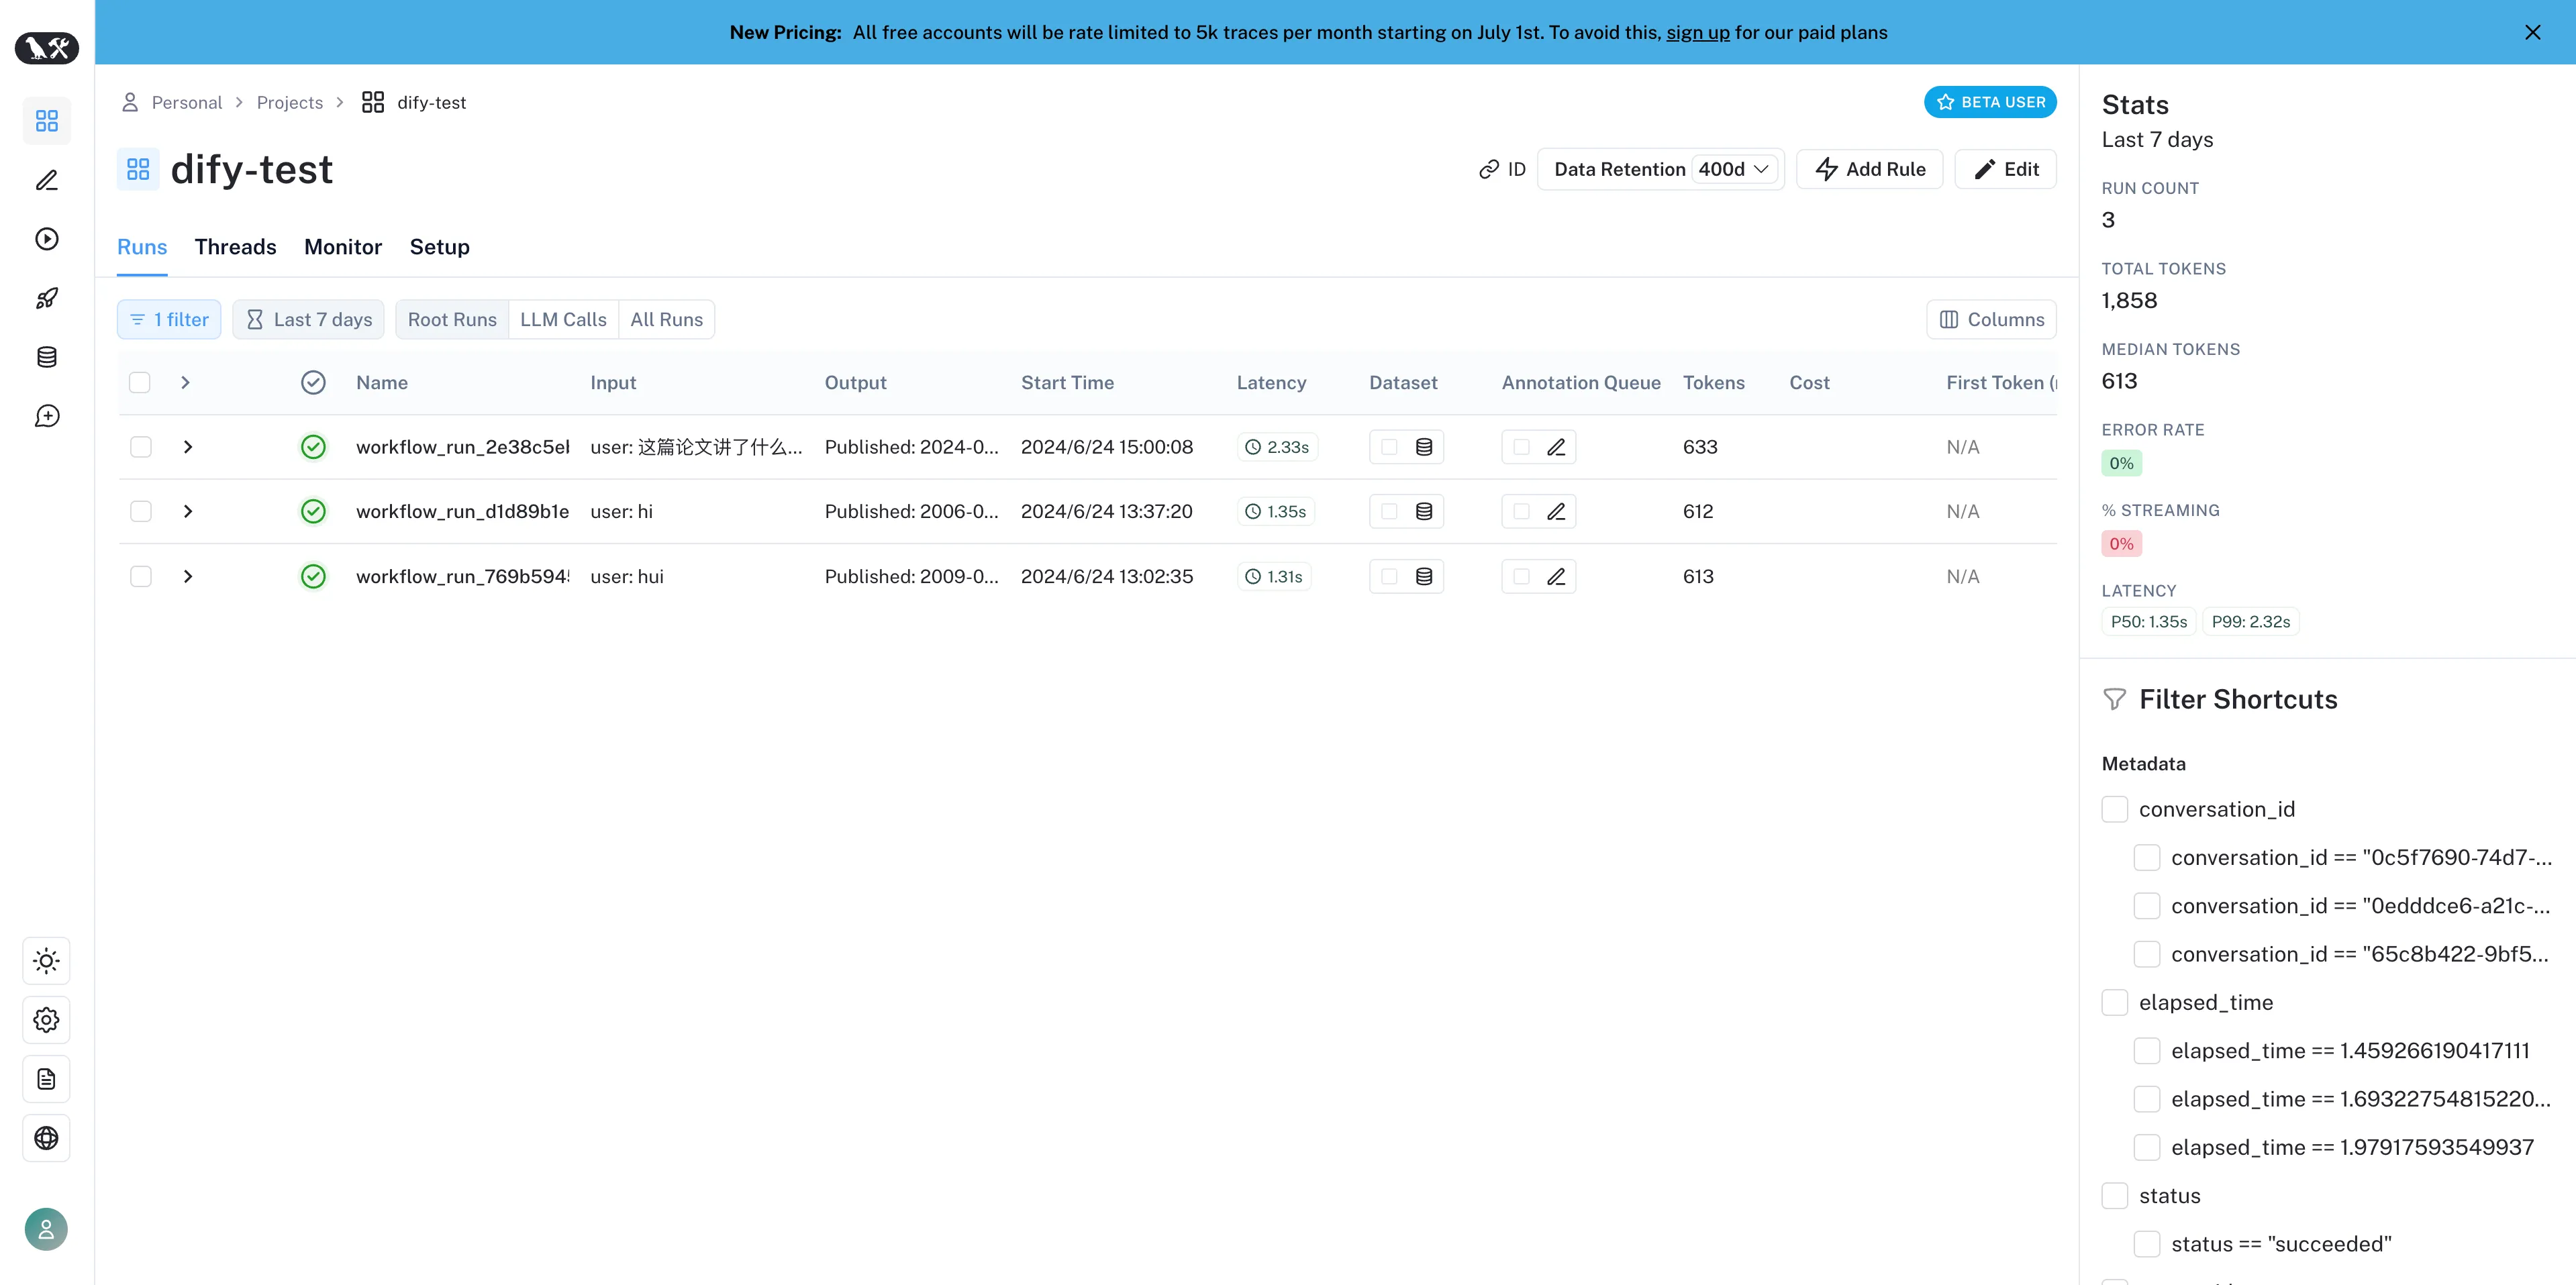Viewport: 2576px width, 1285px height.
Task: Select the LLM Calls run filter
Action: click(563, 320)
